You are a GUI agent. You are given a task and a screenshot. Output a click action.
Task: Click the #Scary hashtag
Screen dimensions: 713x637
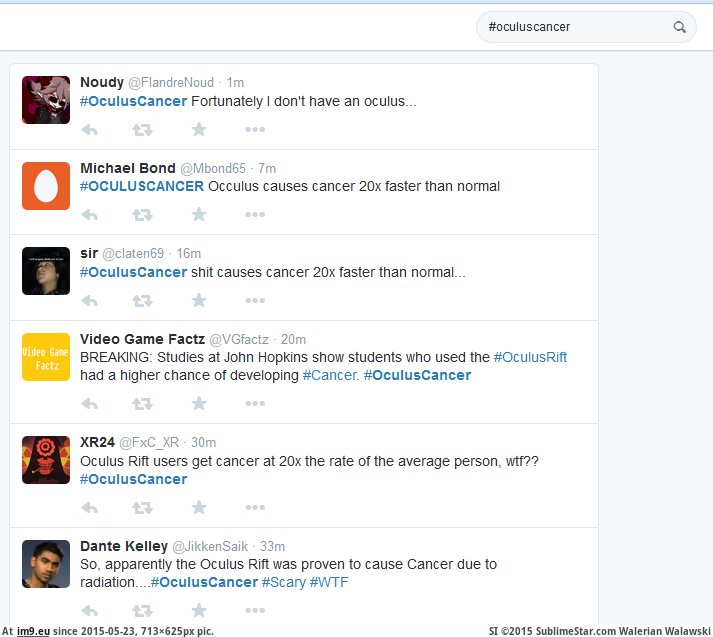[284, 582]
